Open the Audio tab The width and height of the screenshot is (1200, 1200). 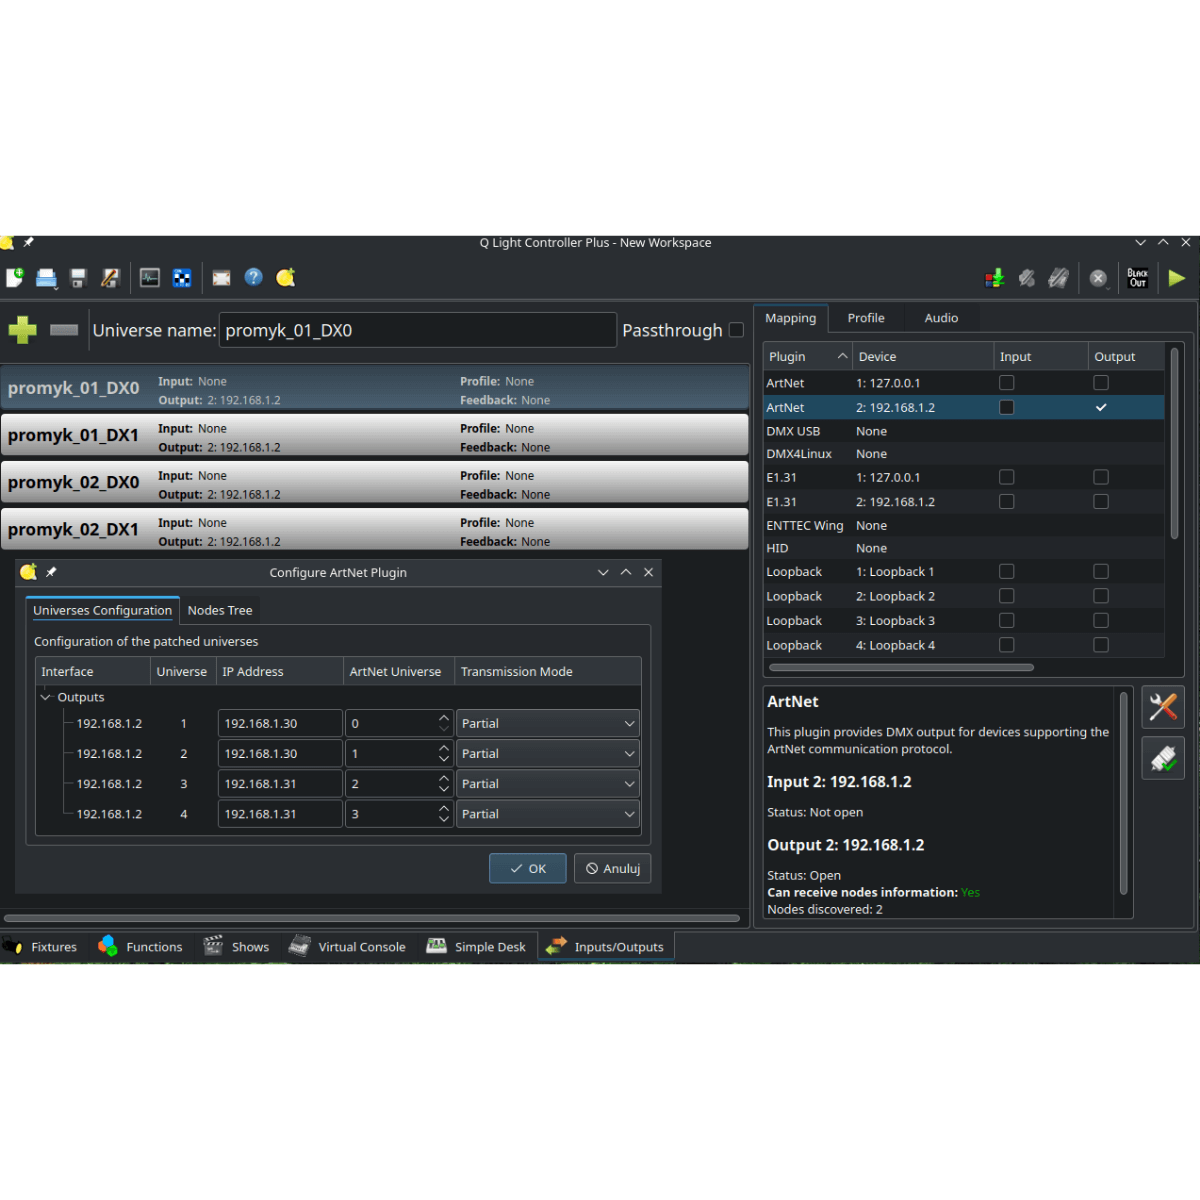[x=940, y=318]
